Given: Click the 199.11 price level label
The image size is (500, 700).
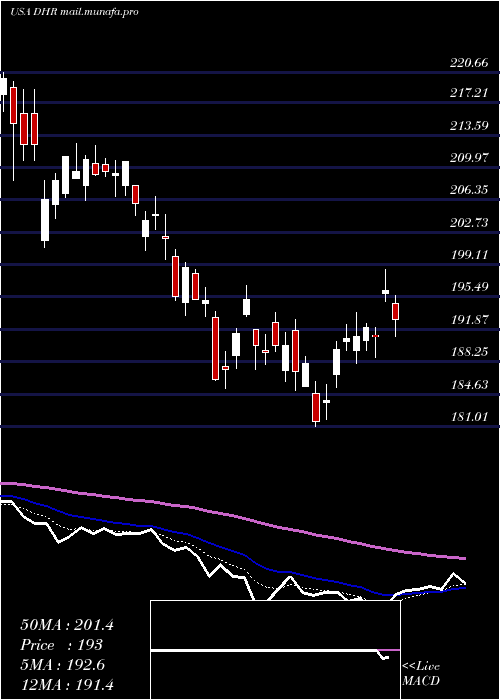Looking at the screenshot, I should [x=469, y=255].
